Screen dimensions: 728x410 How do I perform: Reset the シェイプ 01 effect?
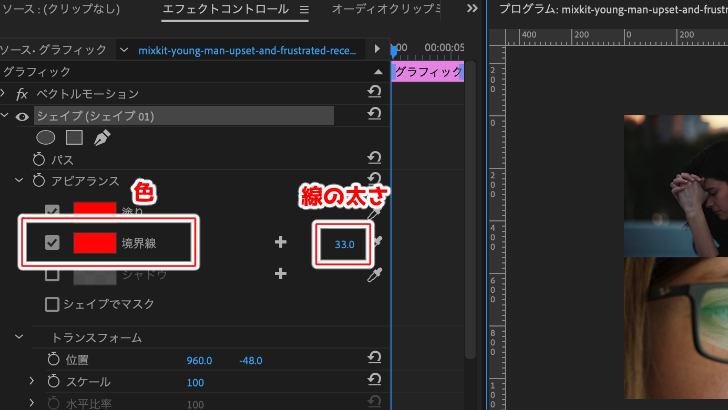click(374, 114)
